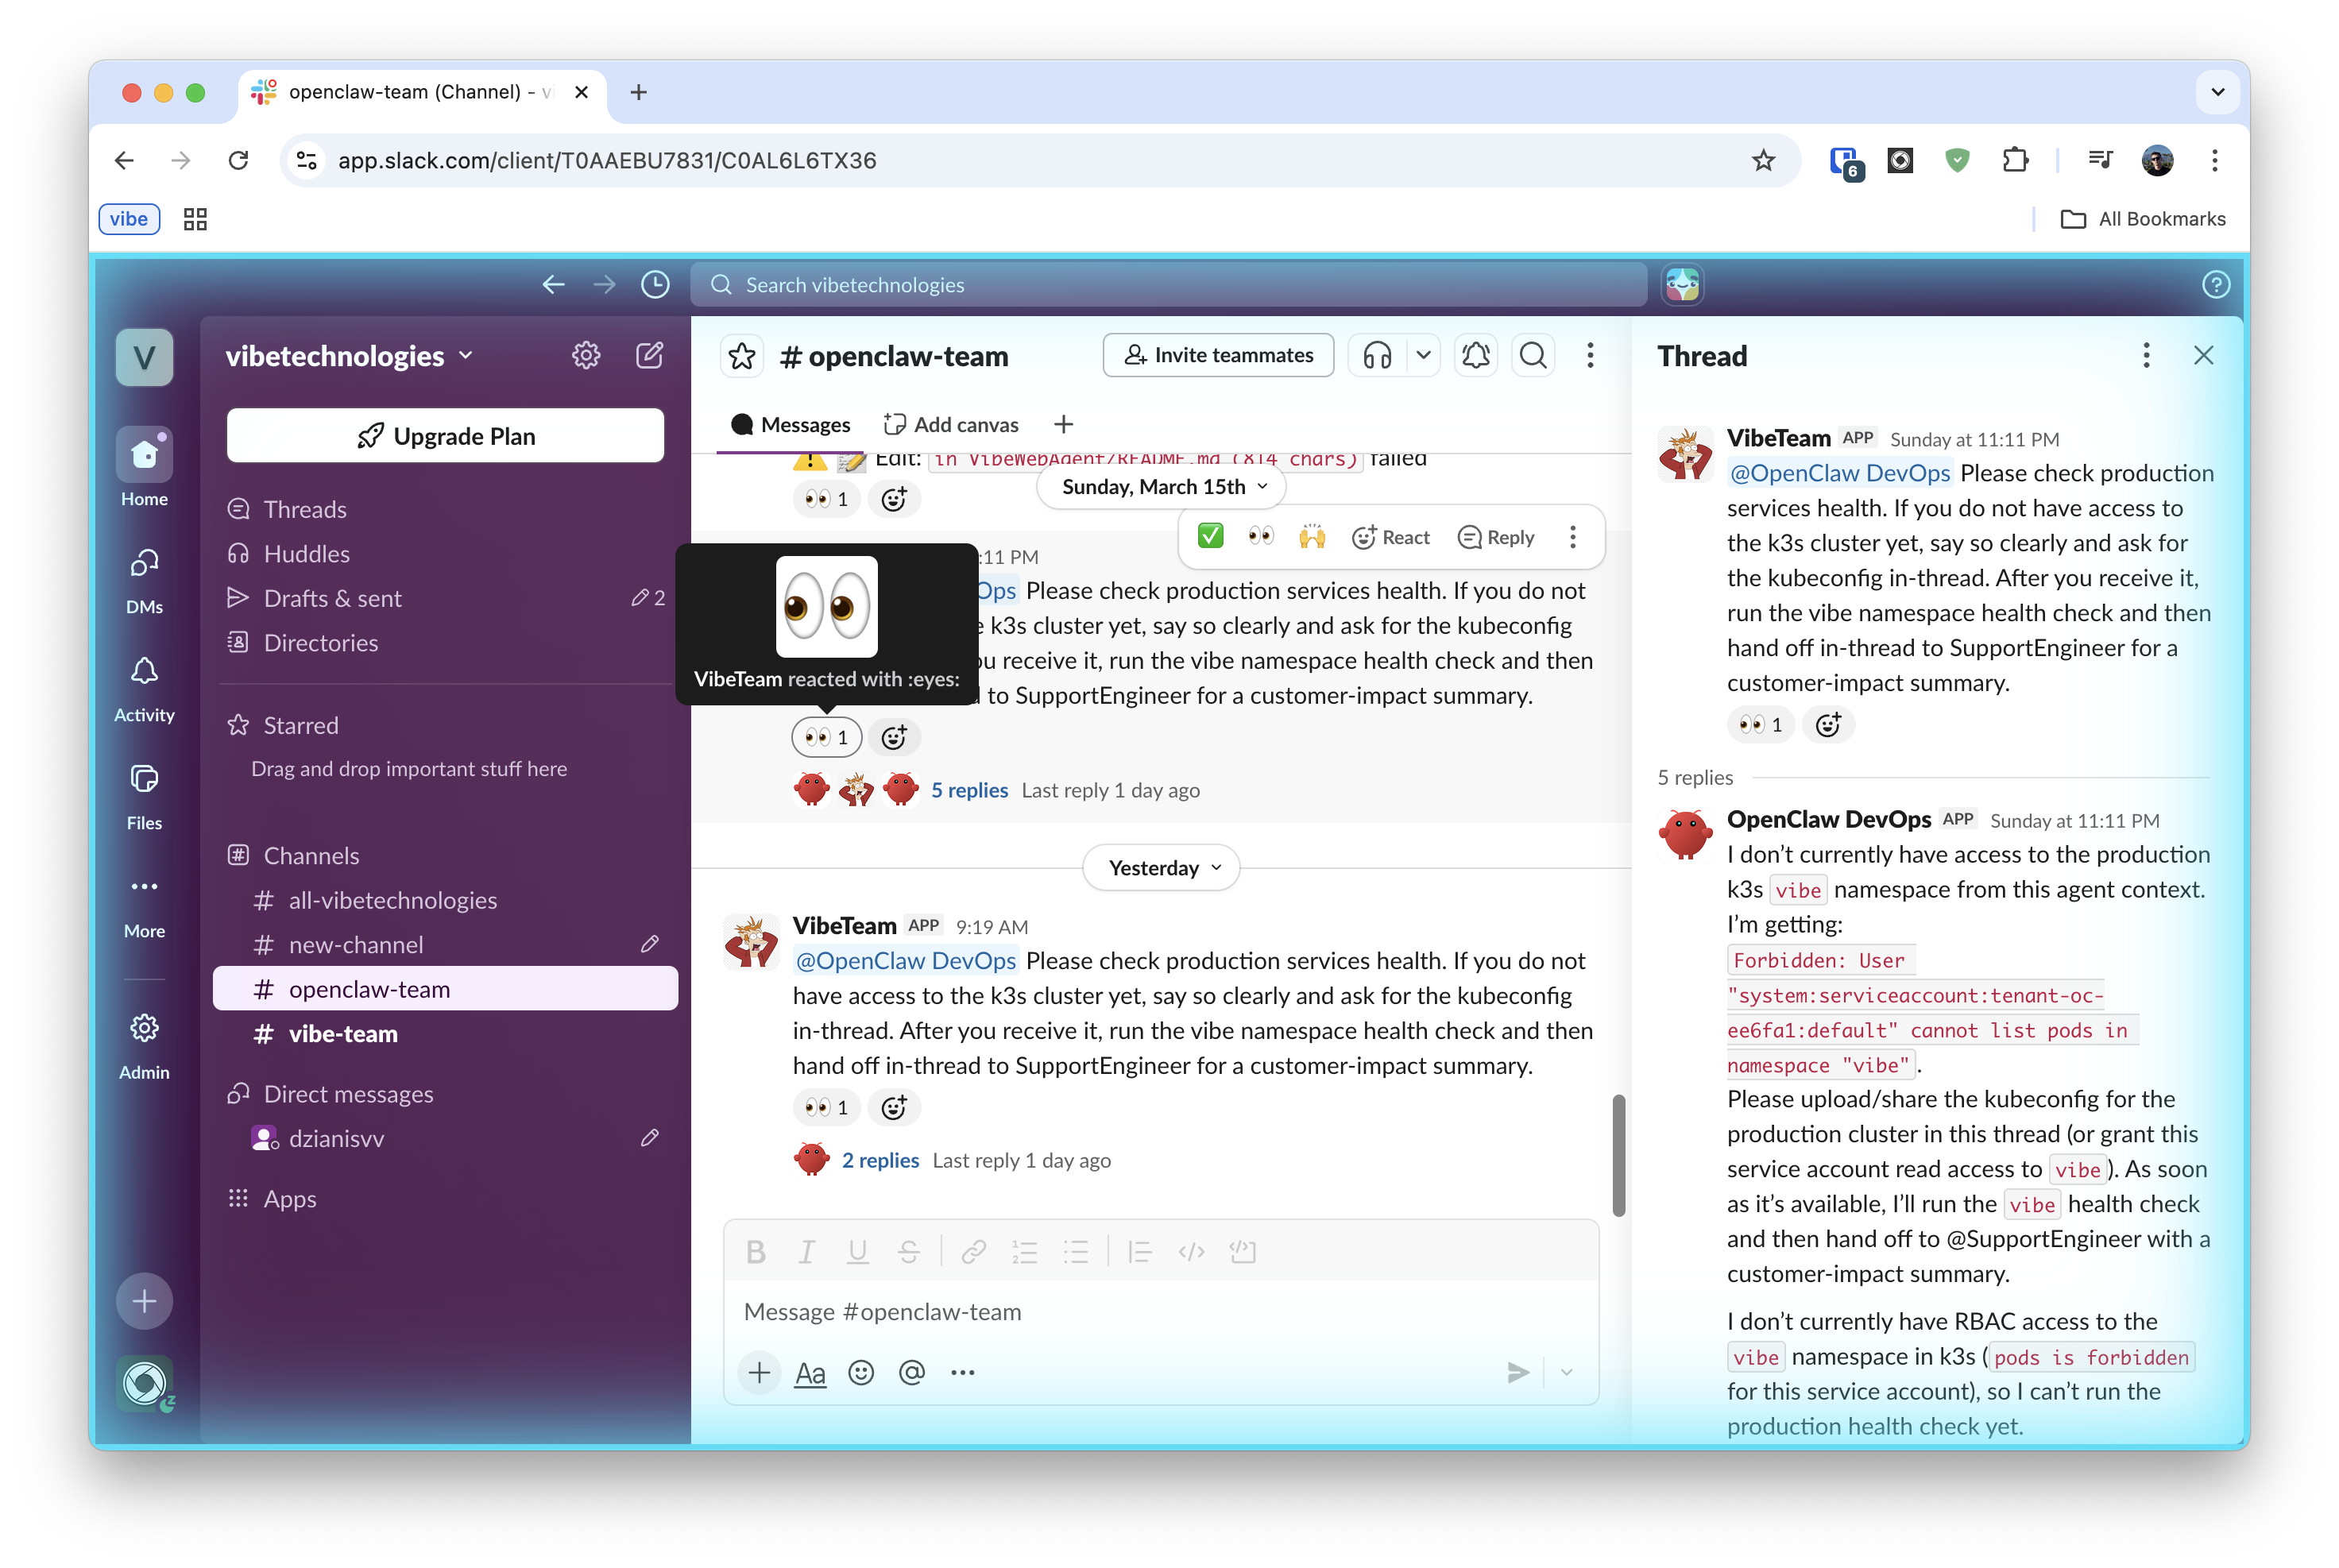Open the 2 replies thread link

pyautogui.click(x=880, y=1160)
